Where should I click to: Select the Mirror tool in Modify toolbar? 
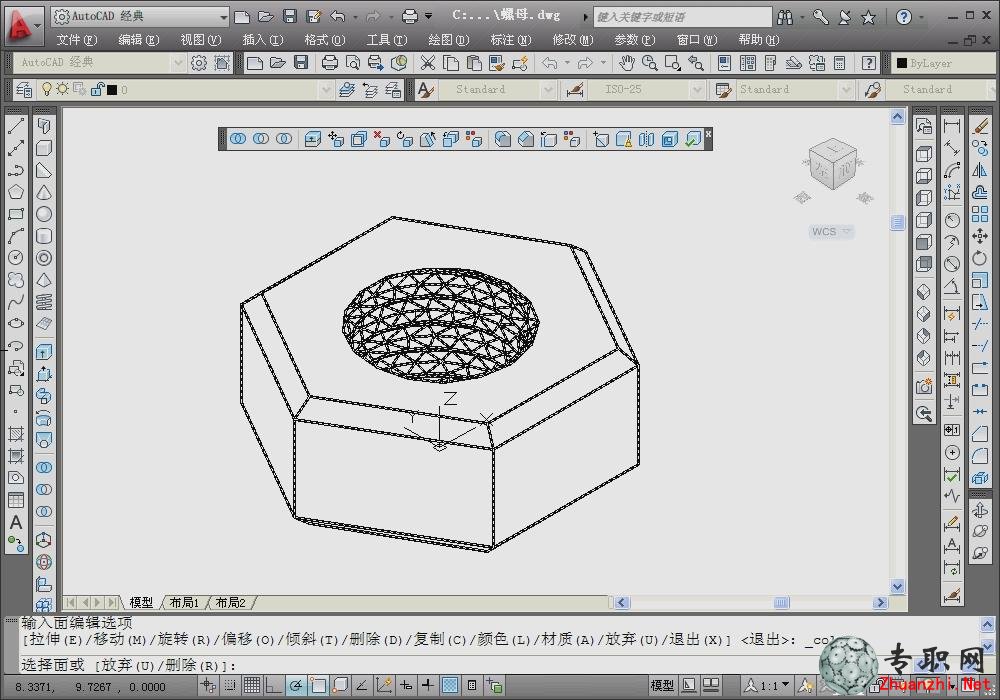point(980,170)
